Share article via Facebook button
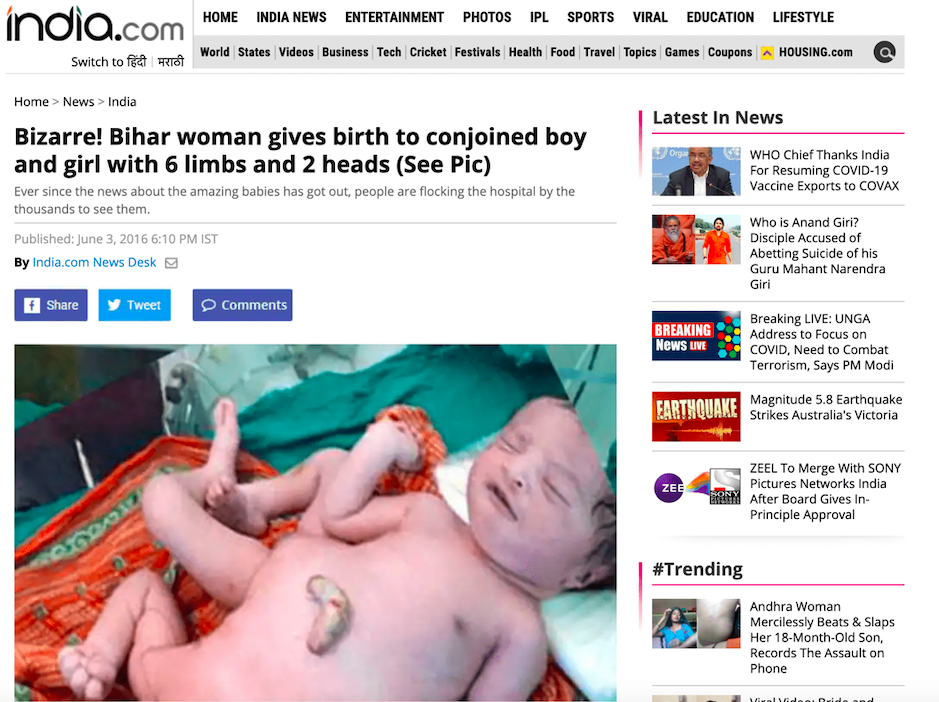Viewport: 939px width, 702px height. [51, 305]
